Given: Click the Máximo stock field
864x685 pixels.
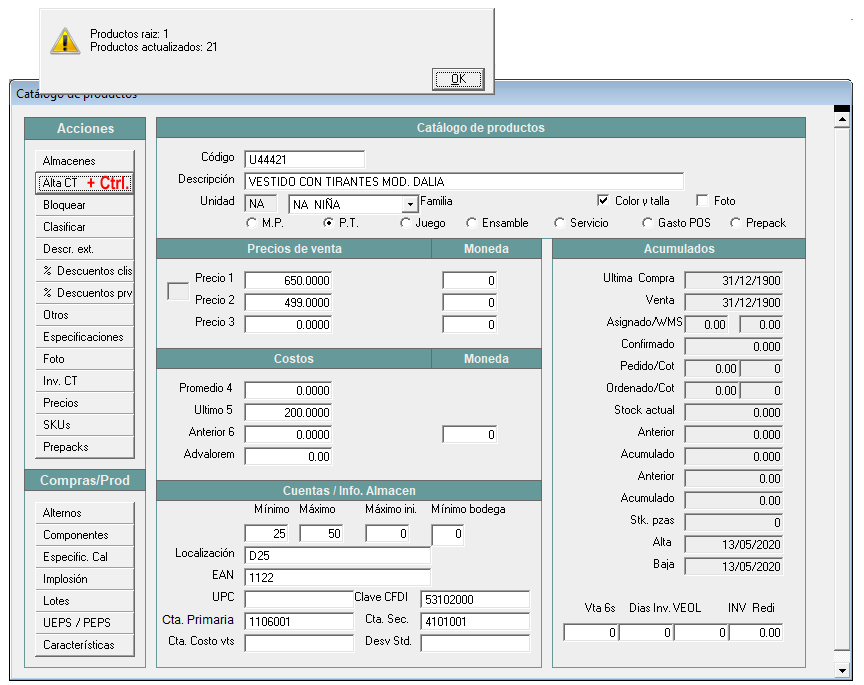Looking at the screenshot, I should tap(321, 533).
